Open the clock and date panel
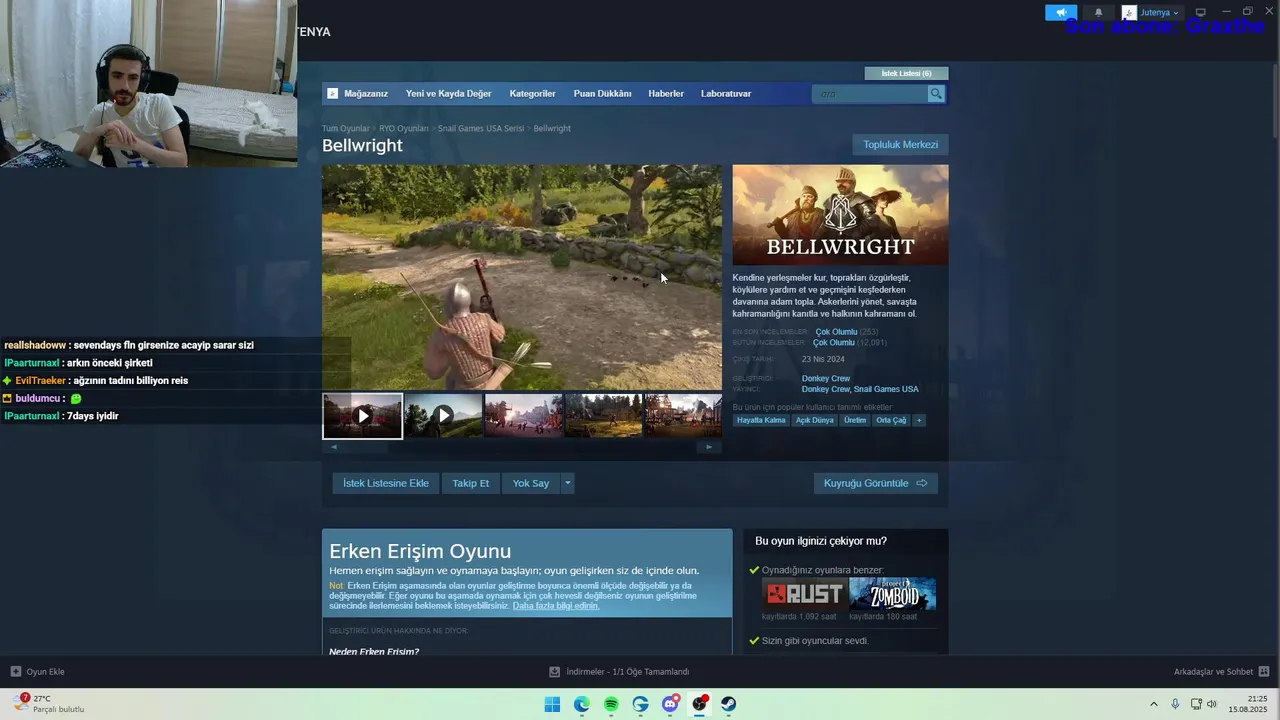The height and width of the screenshot is (720, 1280). click(x=1248, y=704)
